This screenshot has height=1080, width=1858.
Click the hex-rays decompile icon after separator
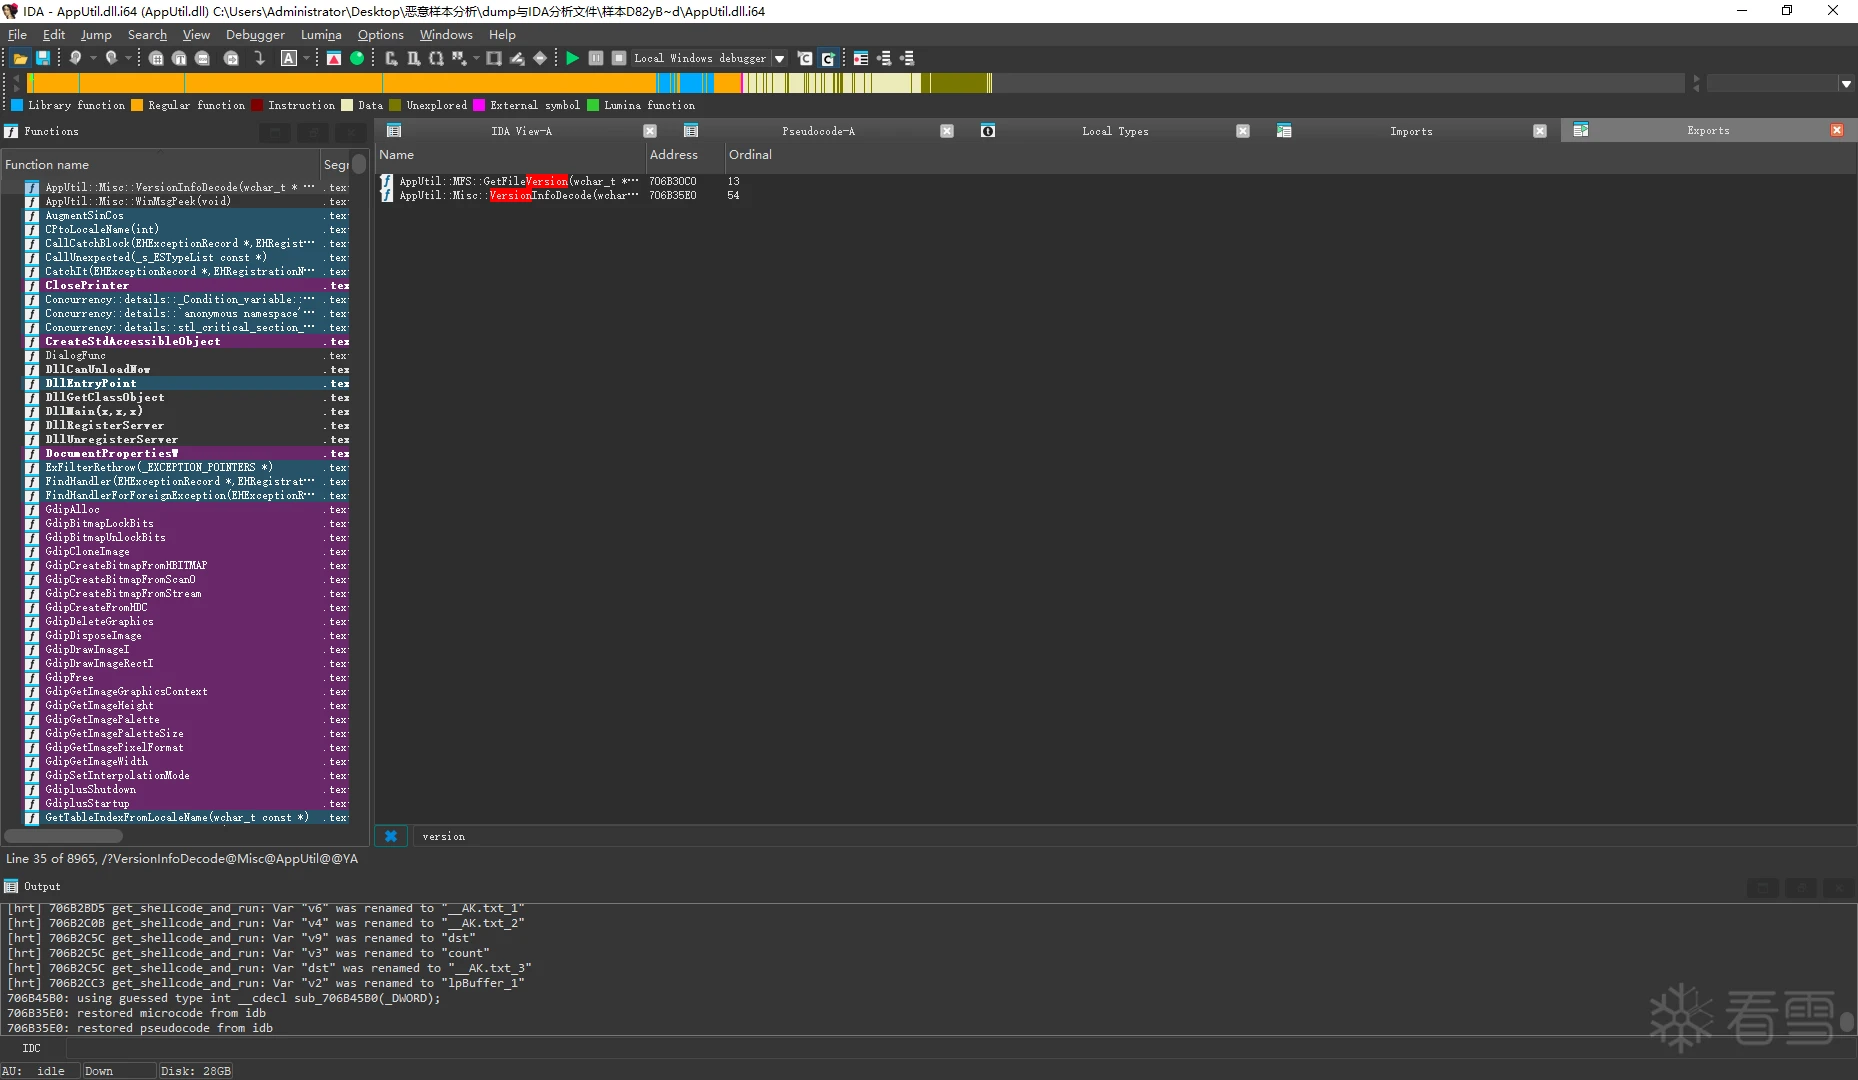(391, 59)
